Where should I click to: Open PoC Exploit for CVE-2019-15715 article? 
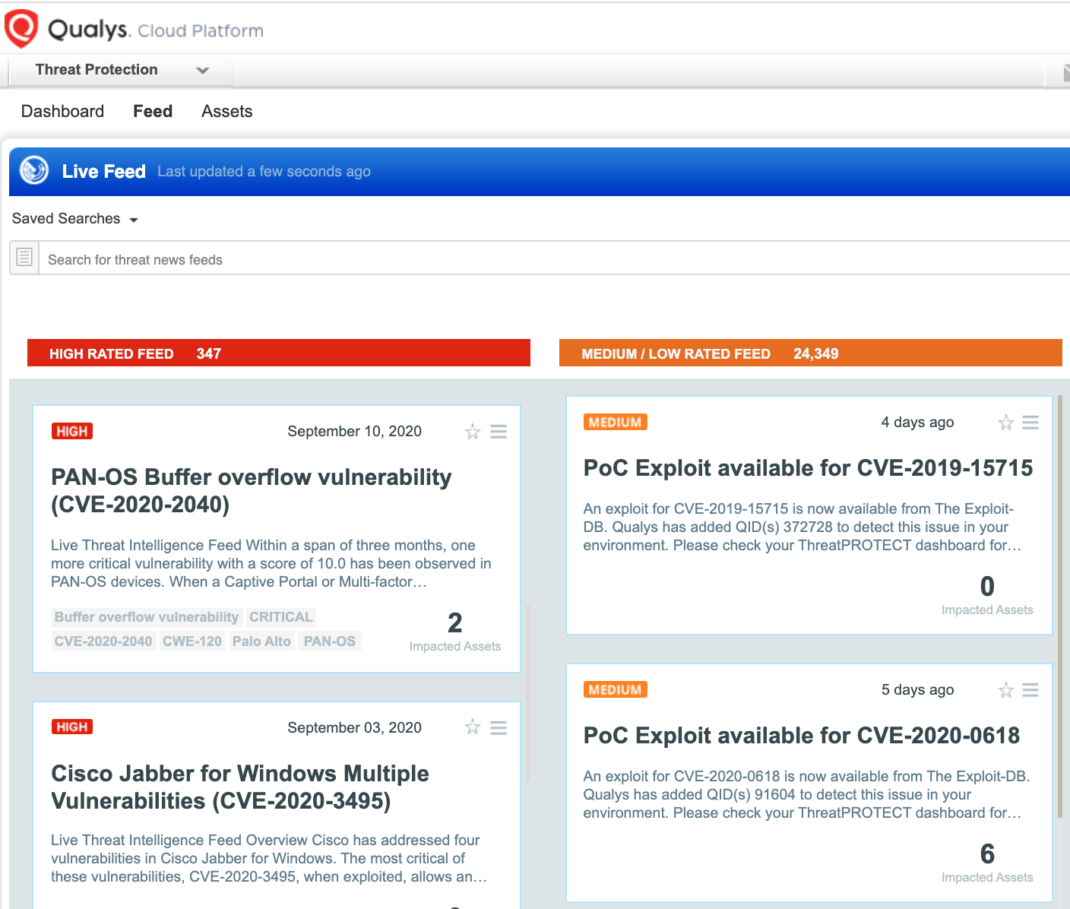click(808, 467)
